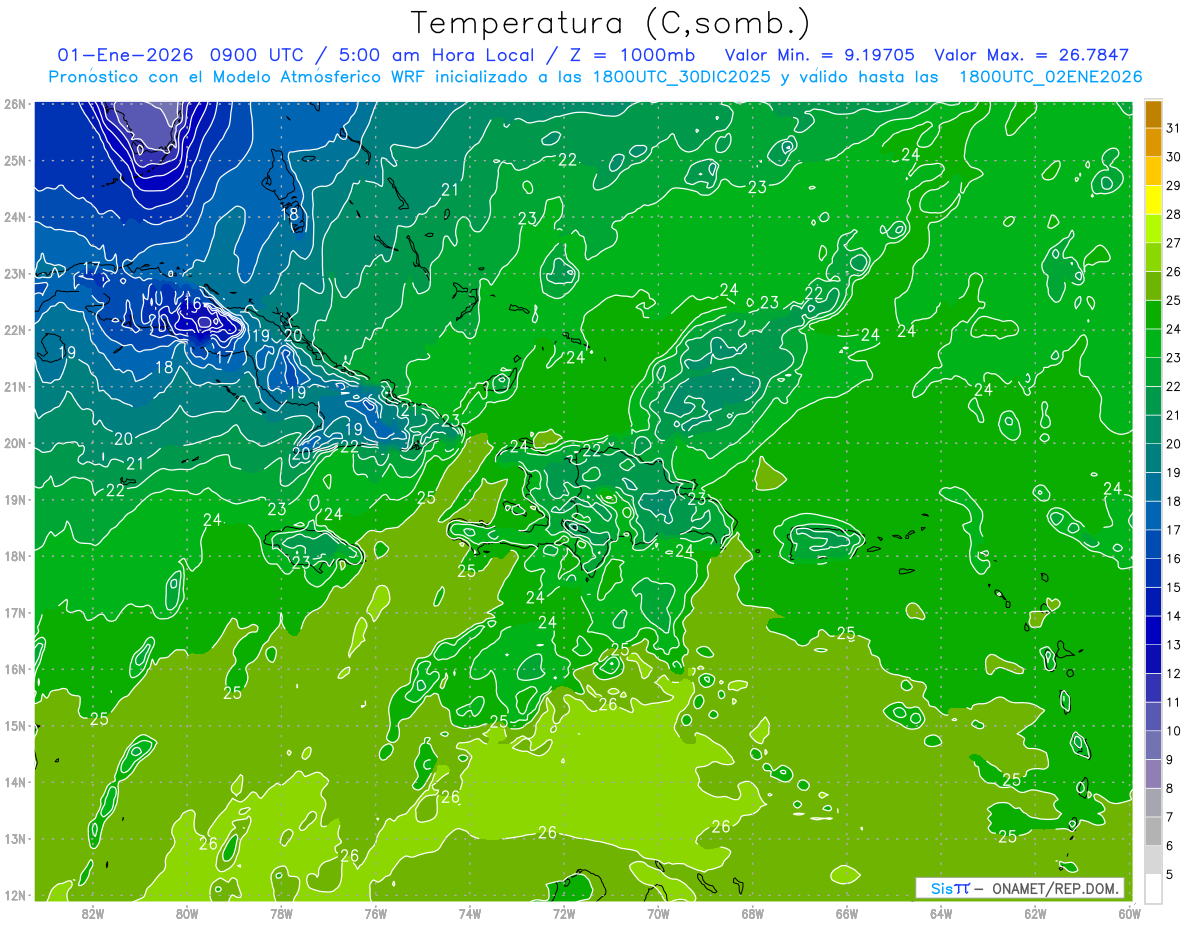Select the valid-until time "1800UTC_02ENE2026"
The width and height of the screenshot is (1200, 927).
[x=1050, y=76]
